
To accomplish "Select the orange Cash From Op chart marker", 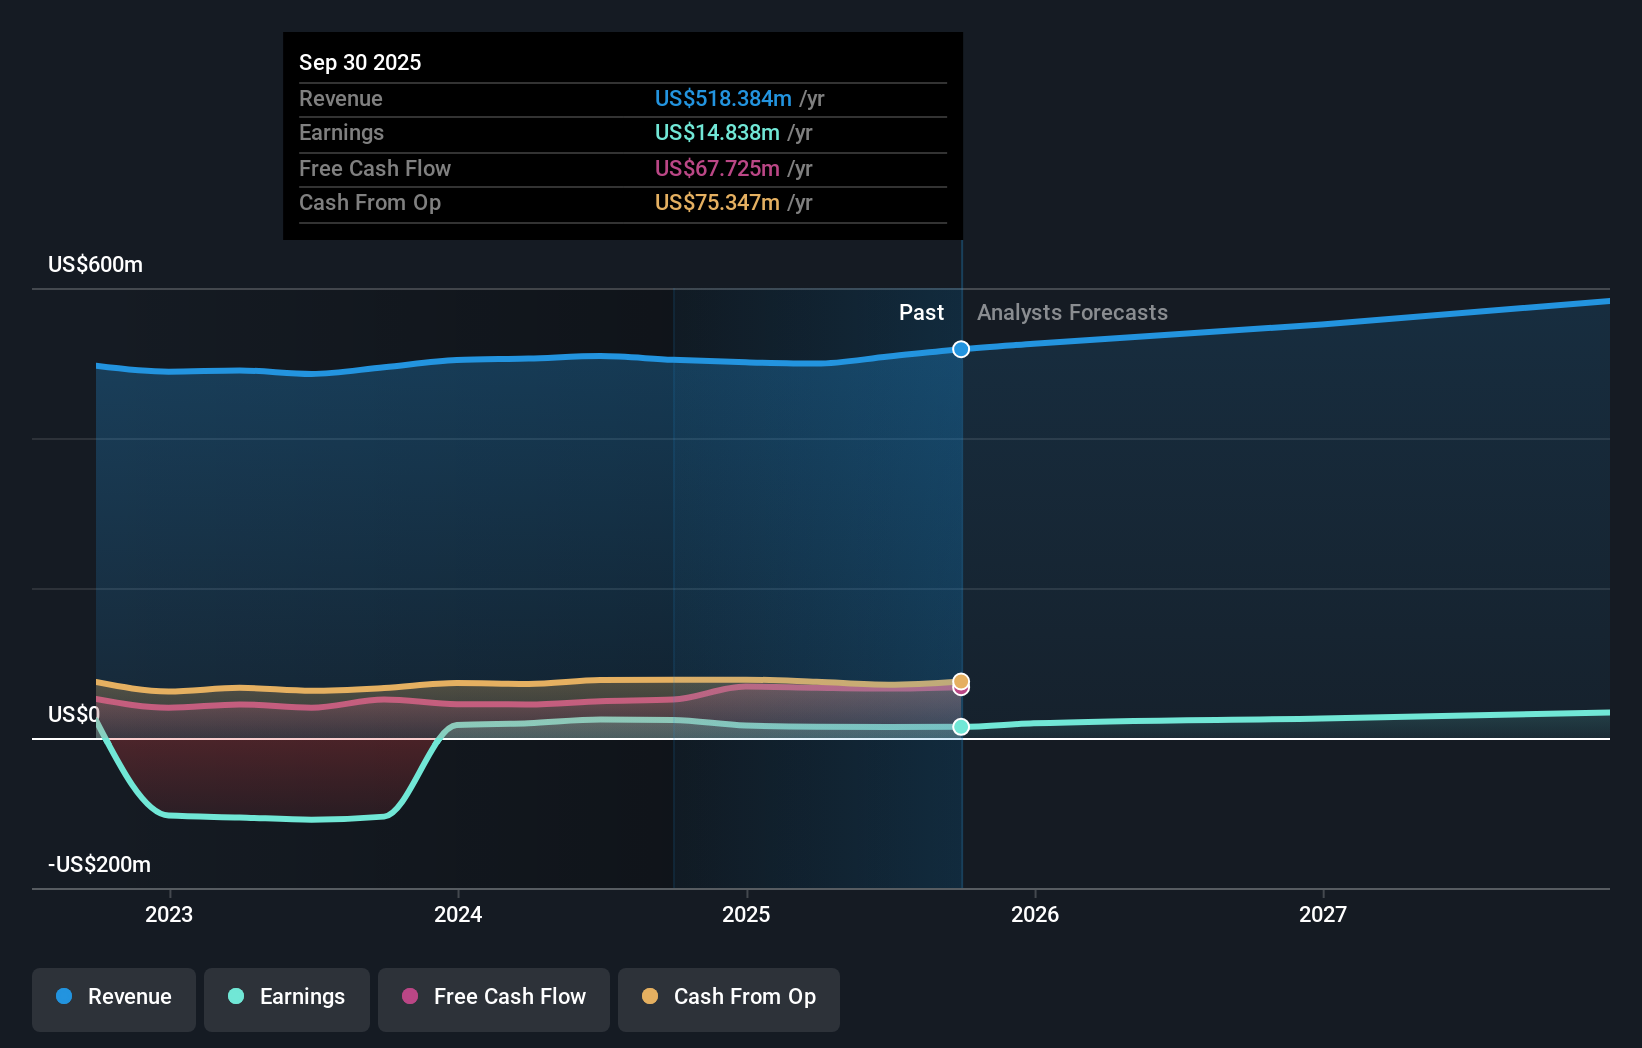I will tap(960, 679).
